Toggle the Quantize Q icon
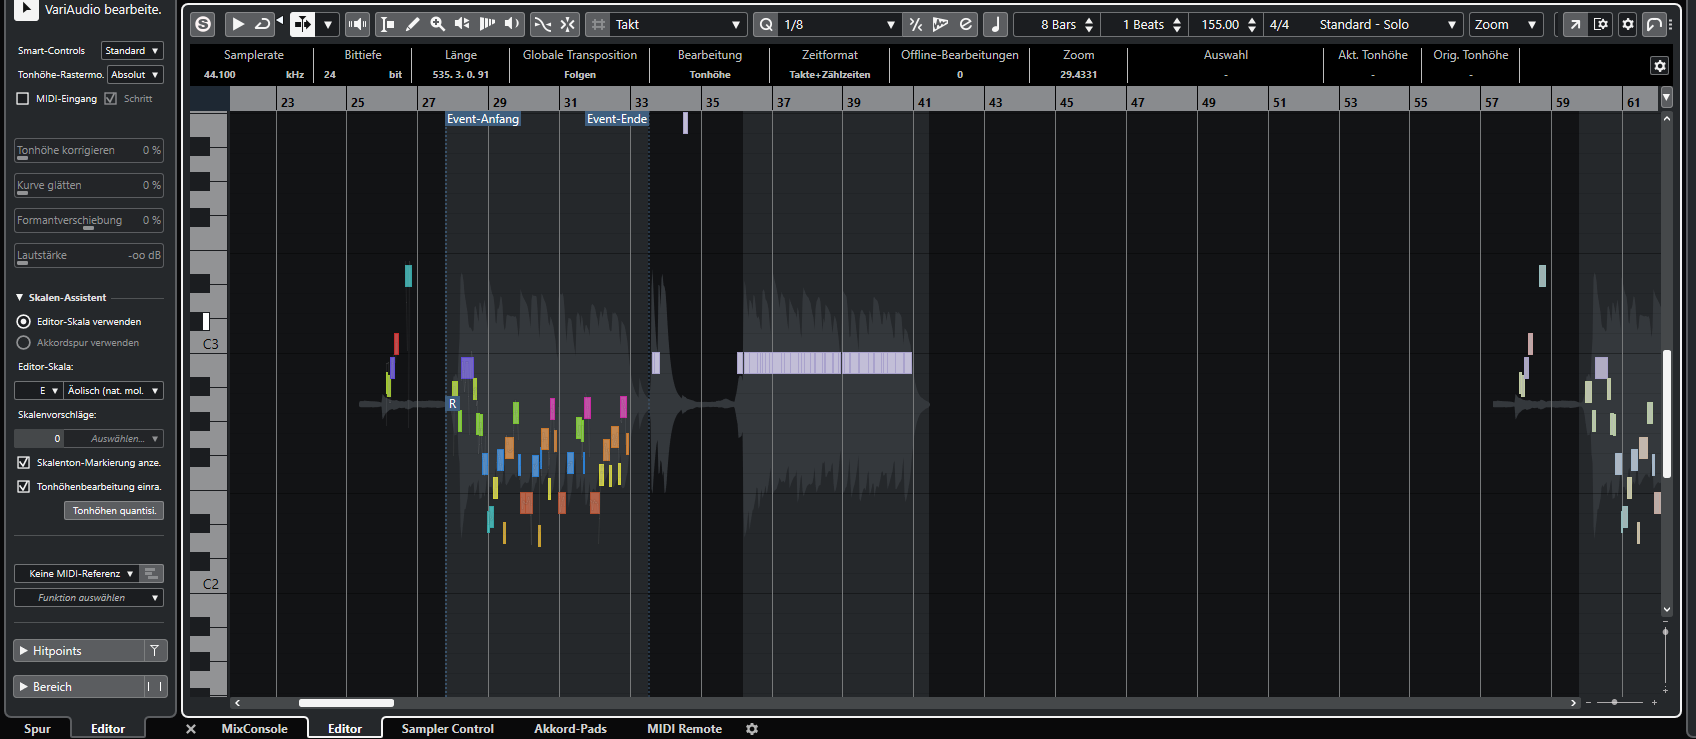This screenshot has height=739, width=1696. (766, 24)
